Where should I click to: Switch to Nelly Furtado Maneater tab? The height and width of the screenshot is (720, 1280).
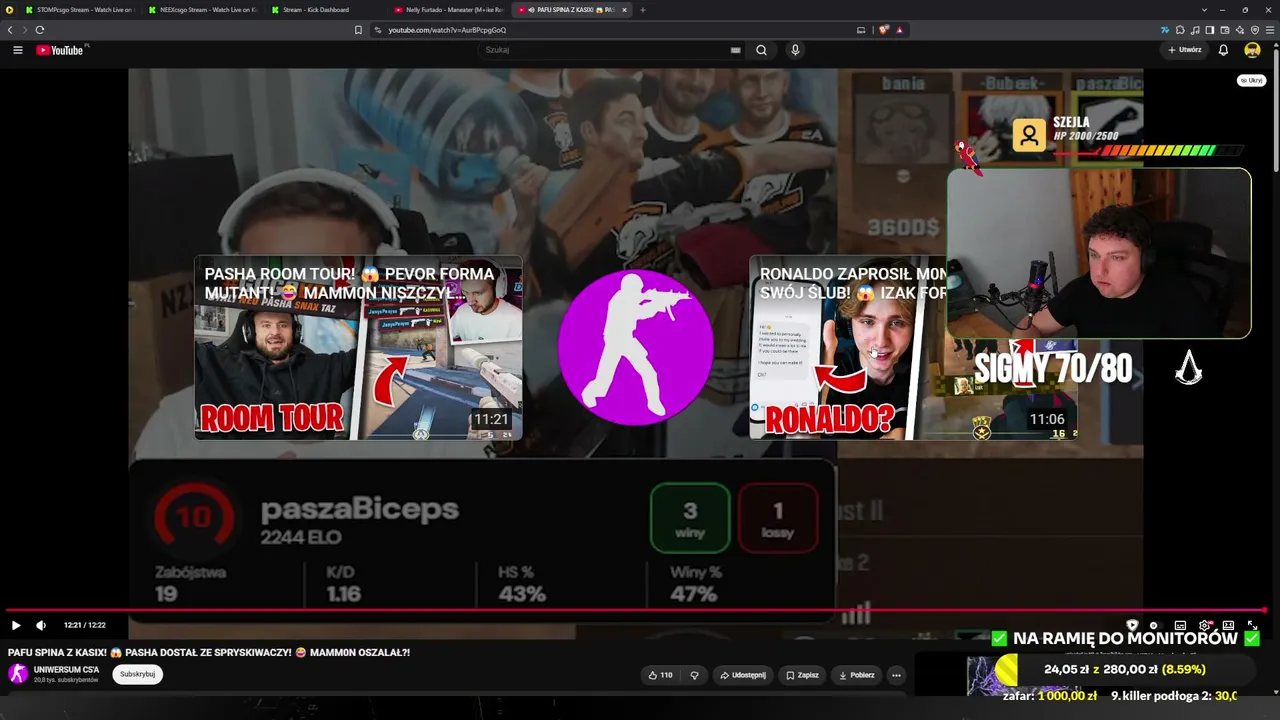click(x=449, y=10)
